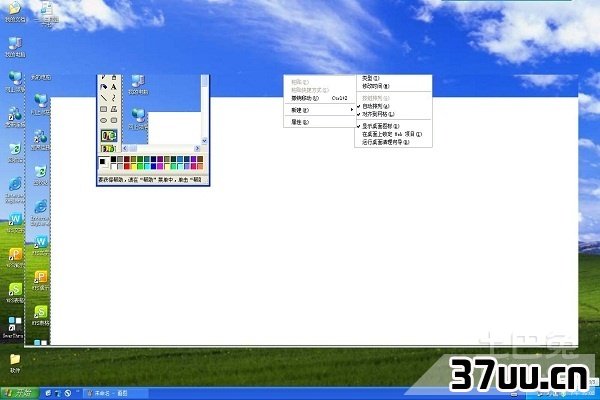600x400 pixels.
Task: Choose the opaque draw option (upper box)
Action: point(109,135)
